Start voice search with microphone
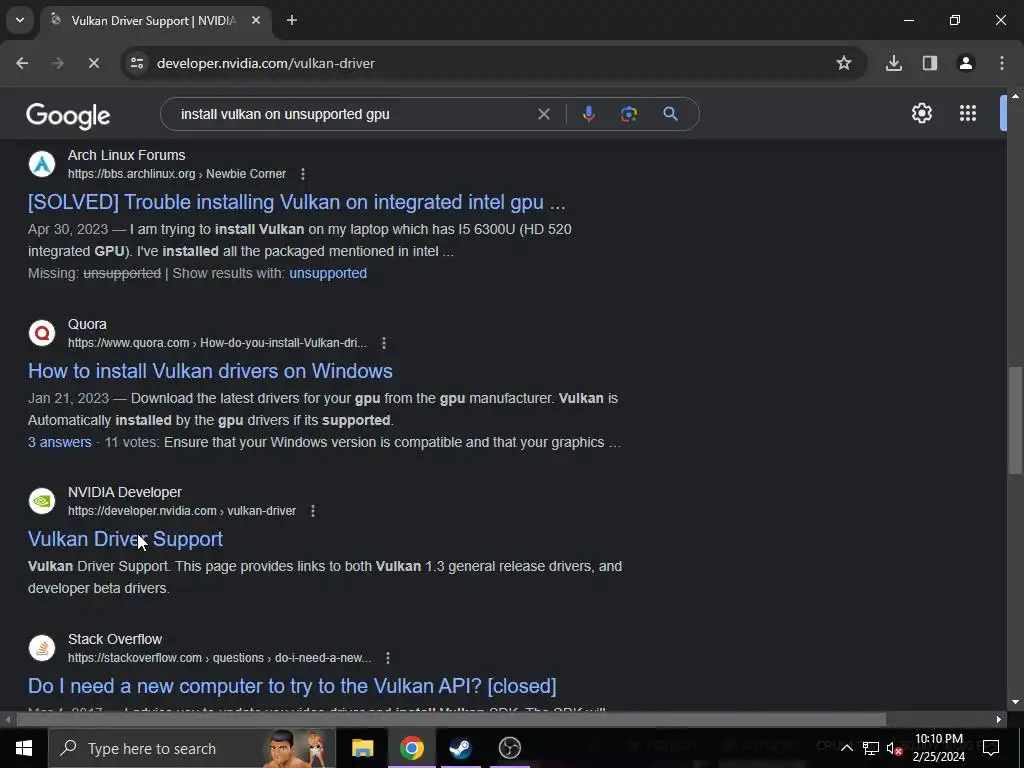This screenshot has width=1024, height=768. pos(588,114)
